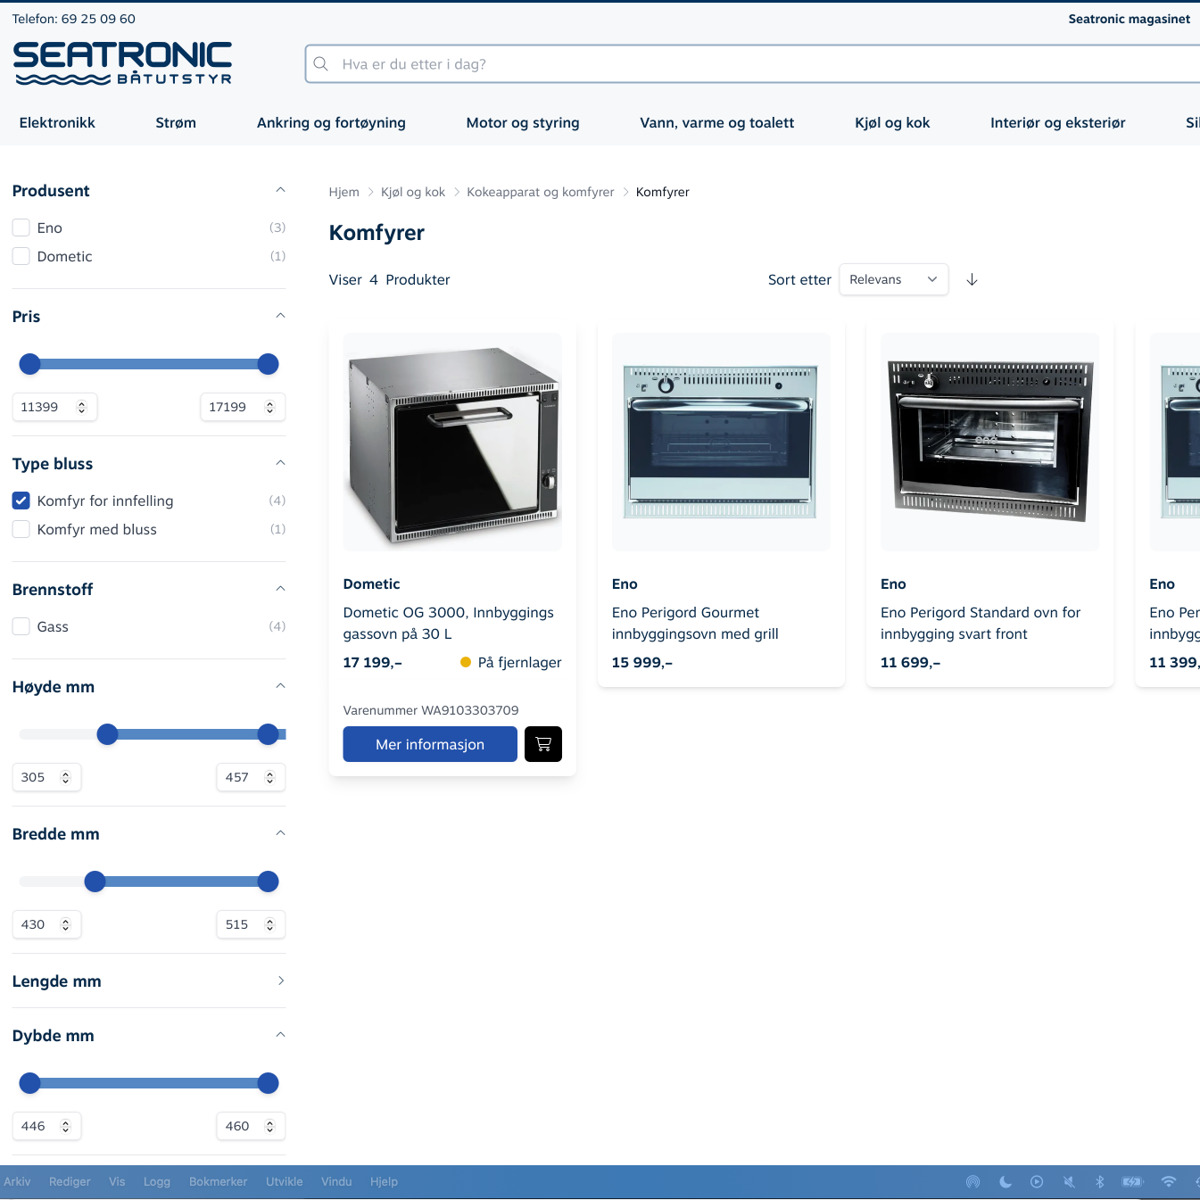Open Eno Perigord Gourmet product title
1200x1200 pixels.
(695, 623)
